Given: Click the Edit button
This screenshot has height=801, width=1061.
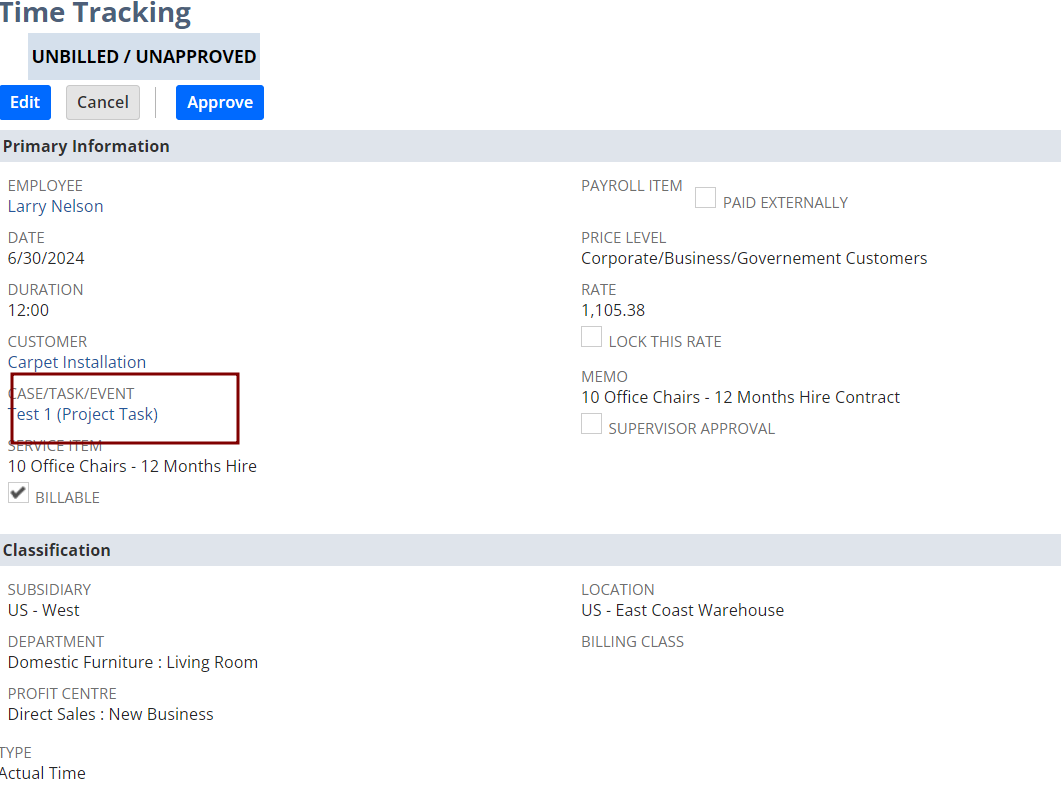Looking at the screenshot, I should (x=25, y=102).
